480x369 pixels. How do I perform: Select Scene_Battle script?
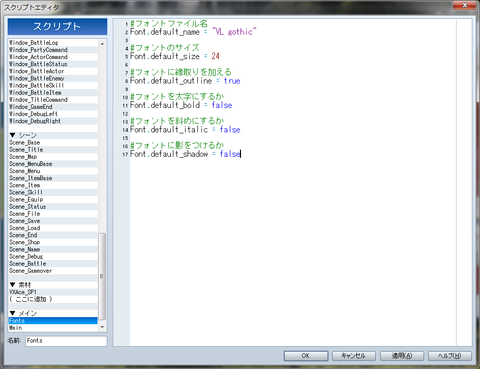click(x=53, y=264)
